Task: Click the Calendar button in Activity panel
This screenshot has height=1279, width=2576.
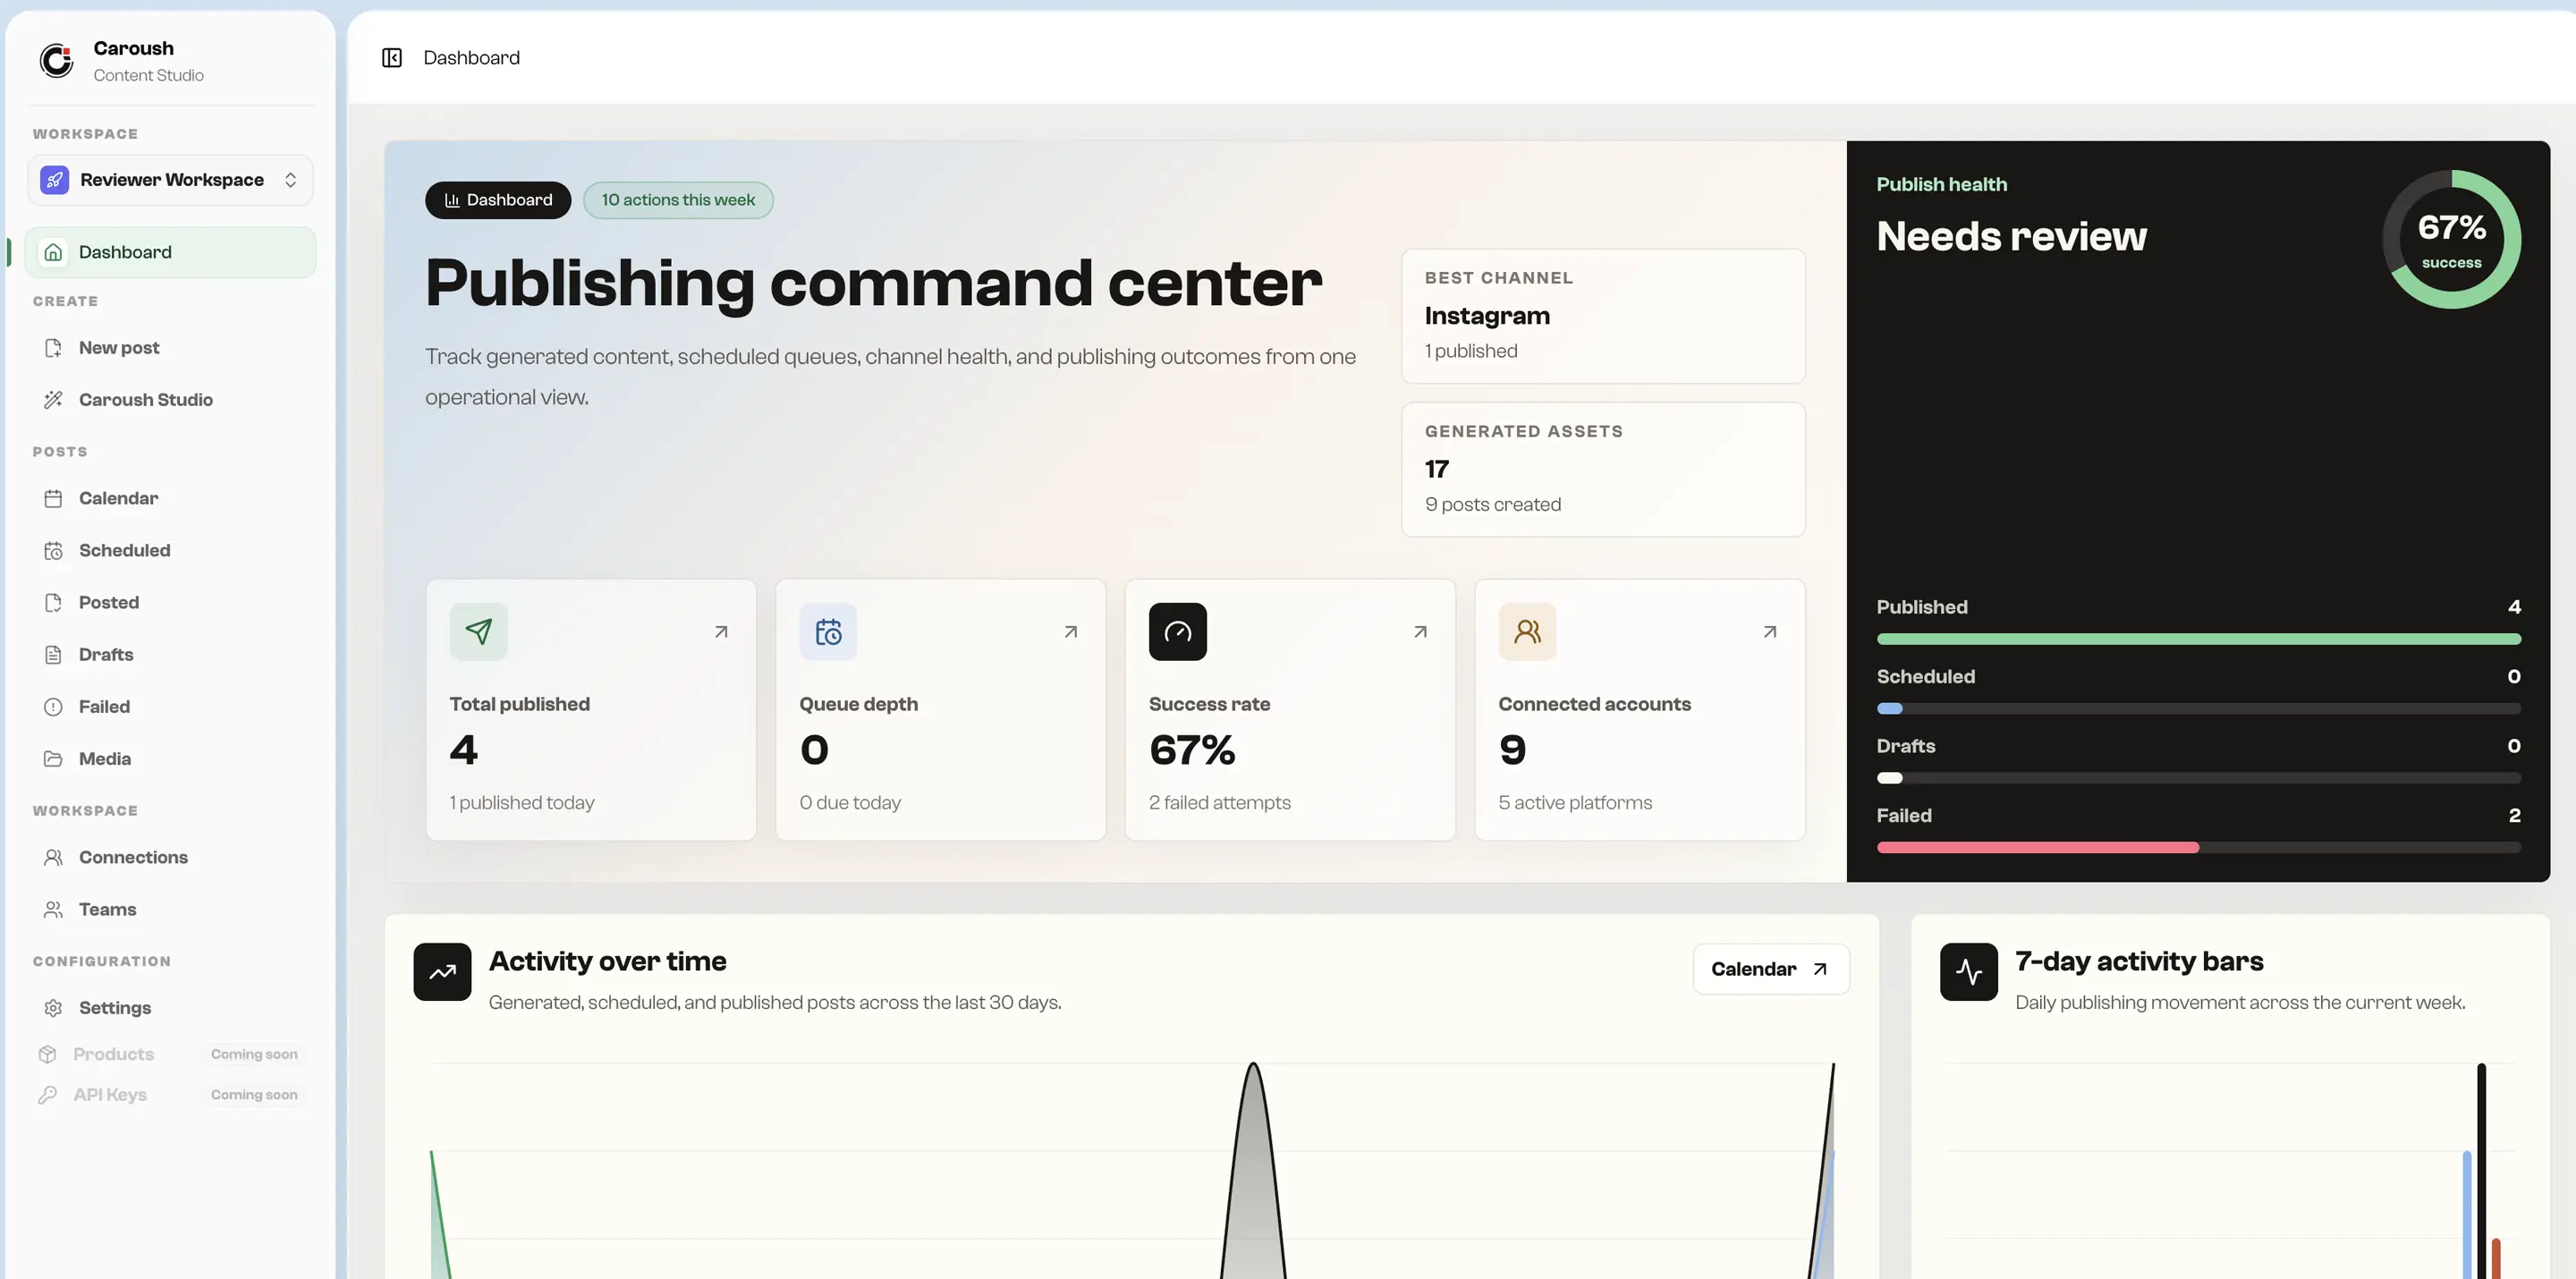Action: tap(1770, 969)
